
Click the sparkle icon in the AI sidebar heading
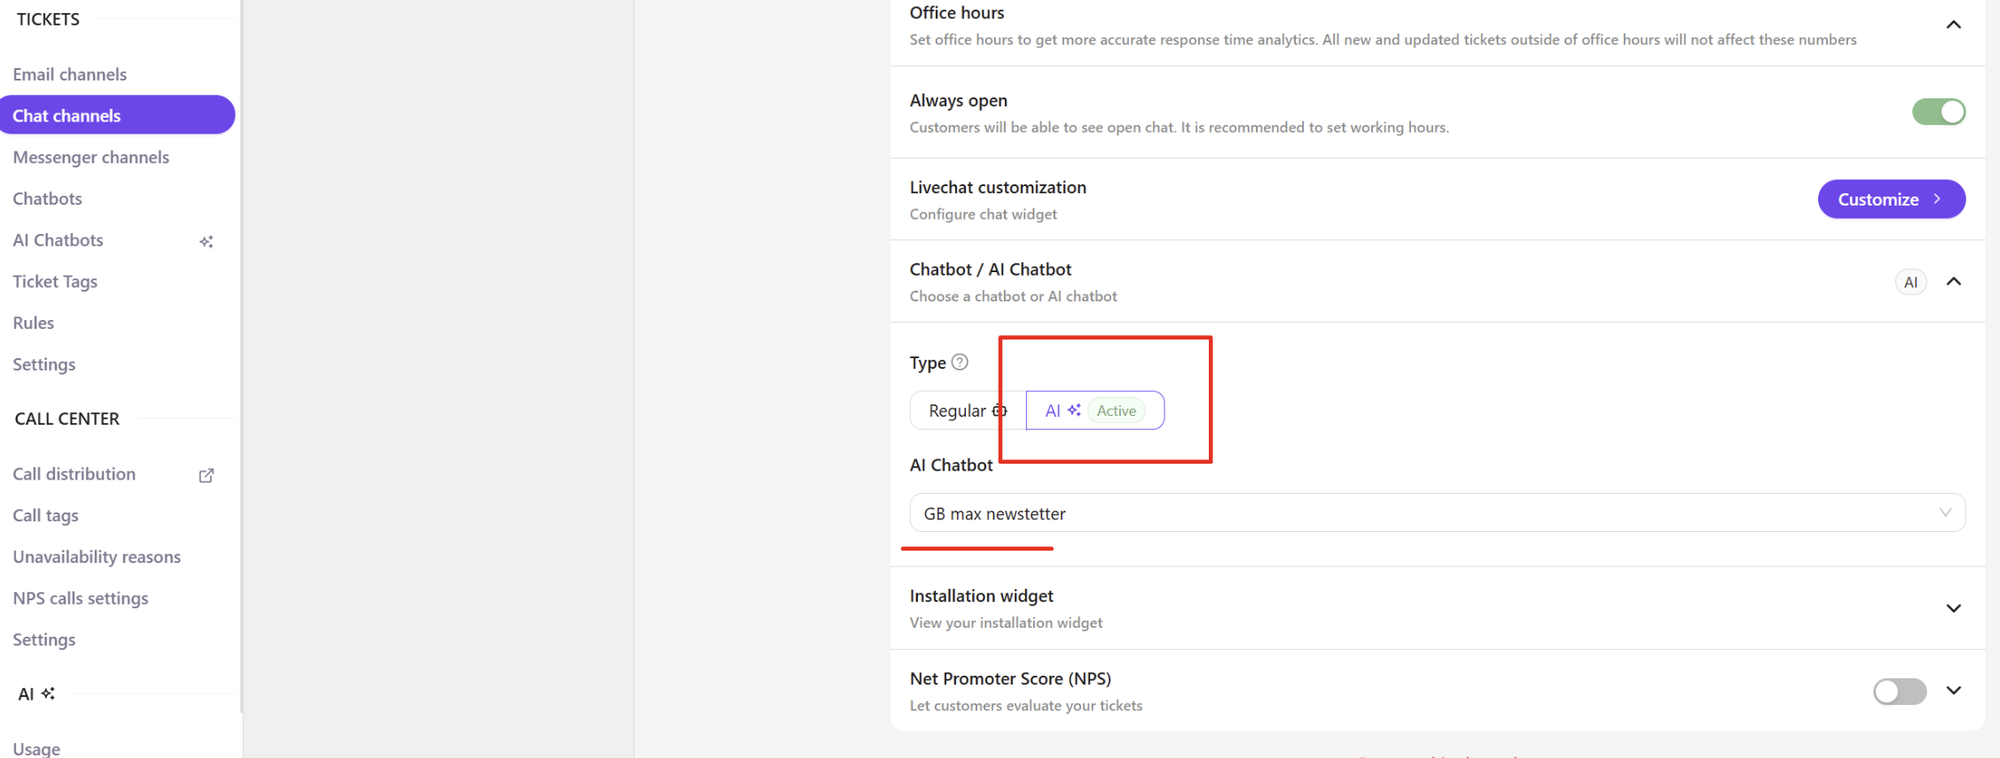pos(48,693)
